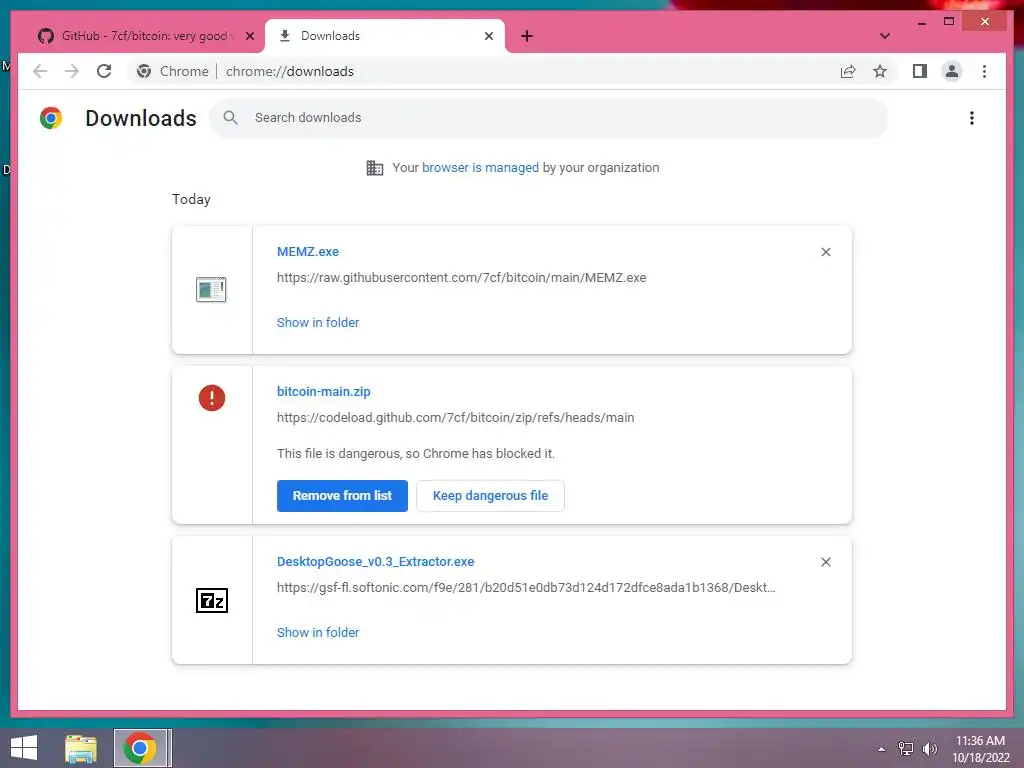Image resolution: width=1024 pixels, height=768 pixels.
Task: Click the MEMZ.exe file type icon
Action: pos(211,289)
